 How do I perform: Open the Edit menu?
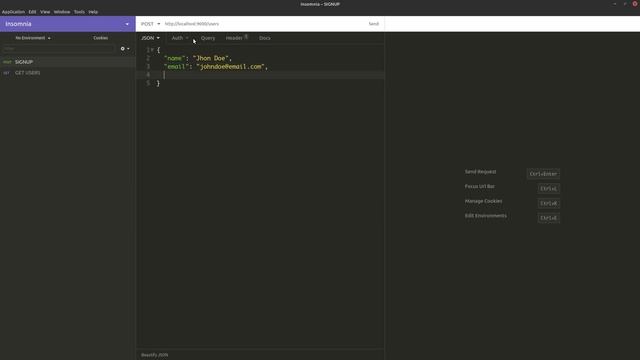32,12
